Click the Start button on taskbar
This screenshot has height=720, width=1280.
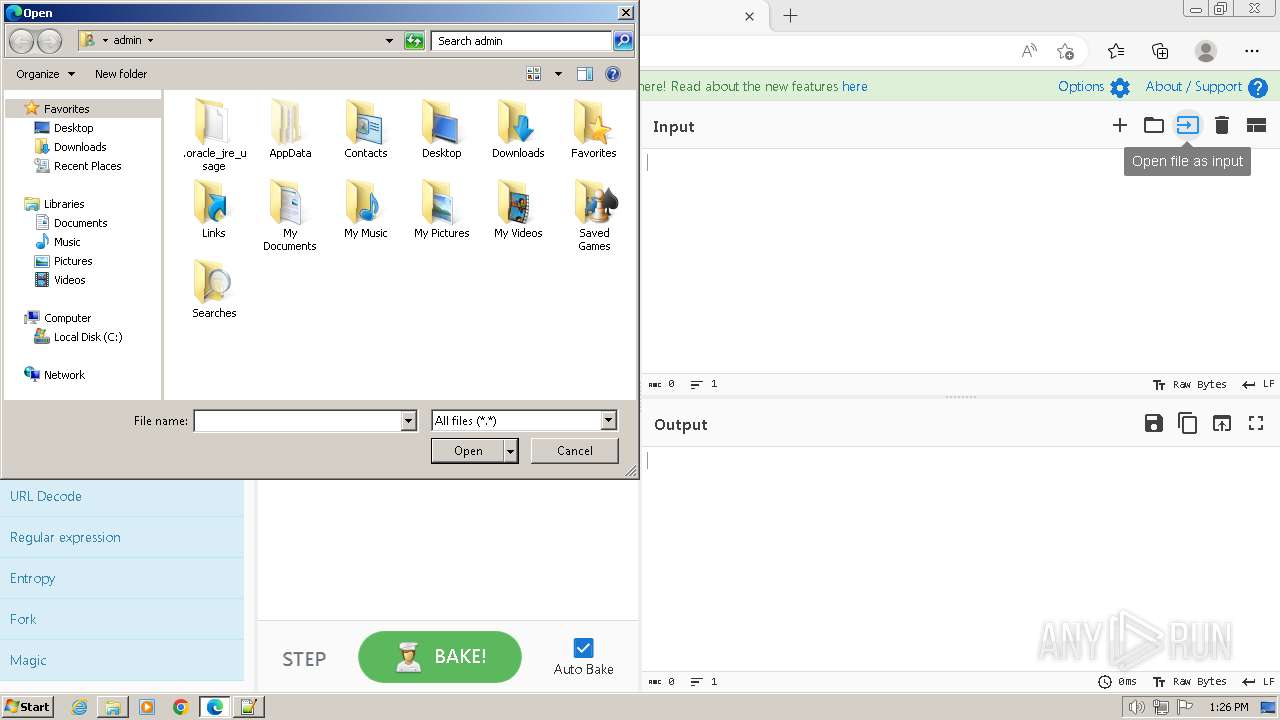(27, 707)
